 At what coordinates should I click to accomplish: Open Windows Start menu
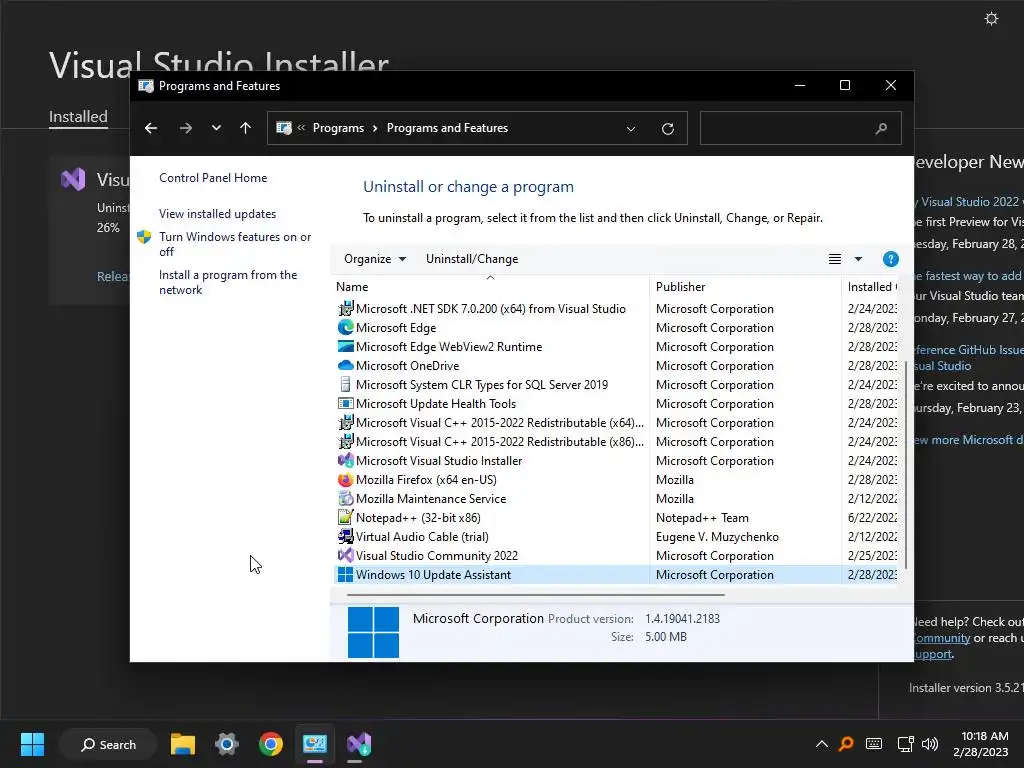click(32, 744)
